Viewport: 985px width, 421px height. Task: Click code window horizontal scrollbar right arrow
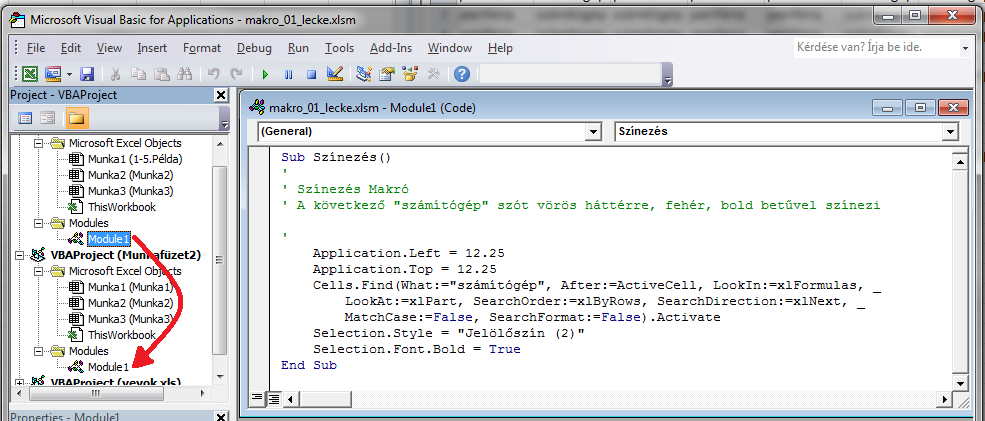point(943,398)
